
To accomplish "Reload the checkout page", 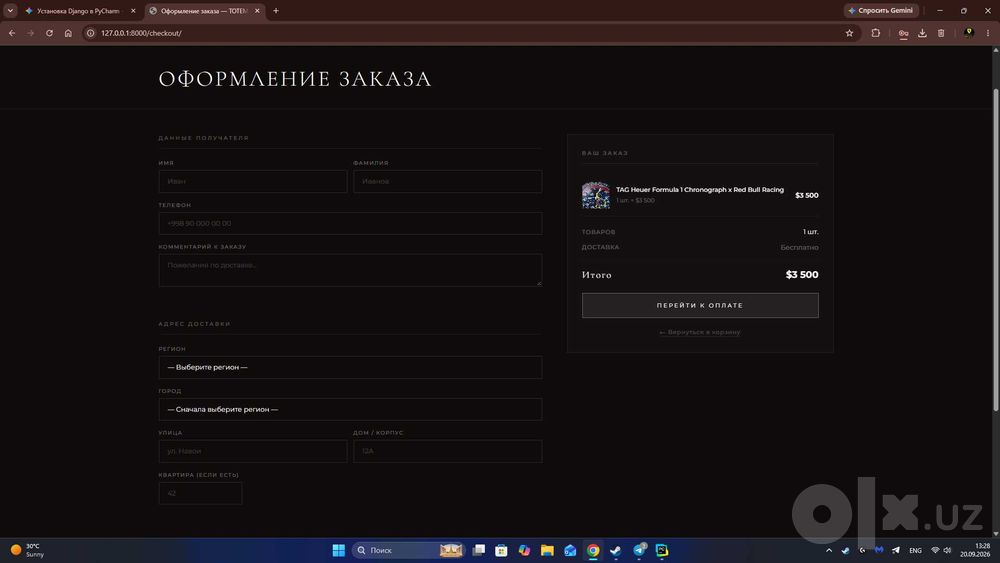I will click(49, 33).
